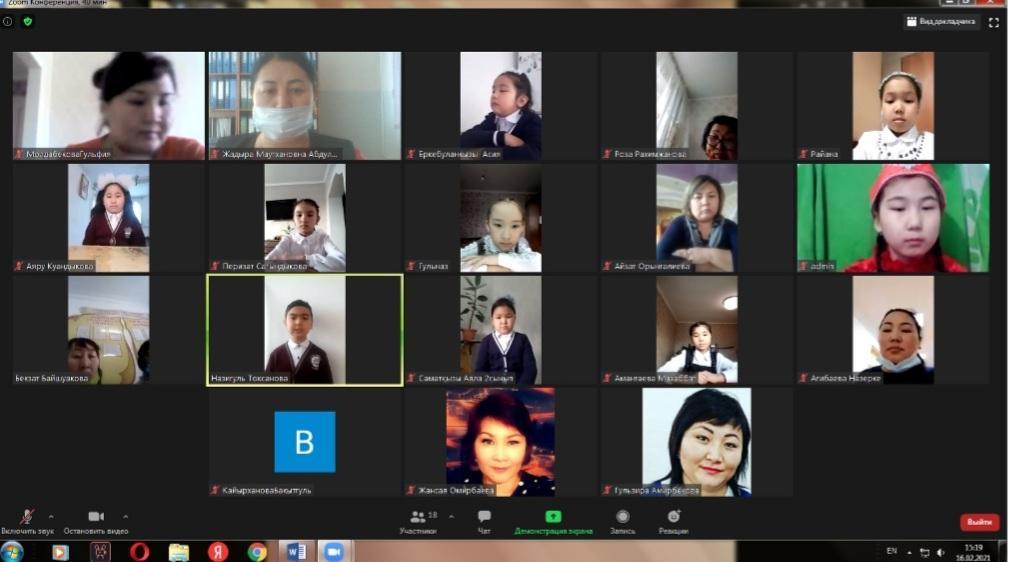Switch layout using Вид докладчика
This screenshot has height=562, width=1011.
click(x=941, y=22)
